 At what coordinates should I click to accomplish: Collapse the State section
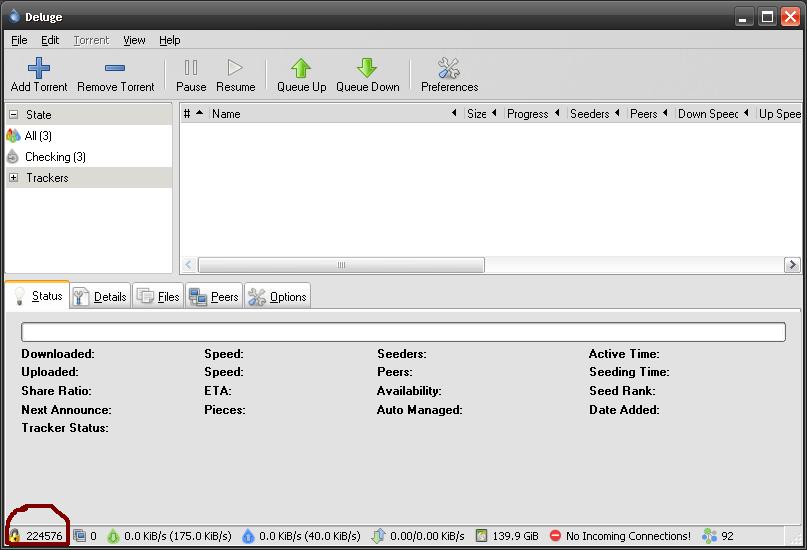click(14, 115)
